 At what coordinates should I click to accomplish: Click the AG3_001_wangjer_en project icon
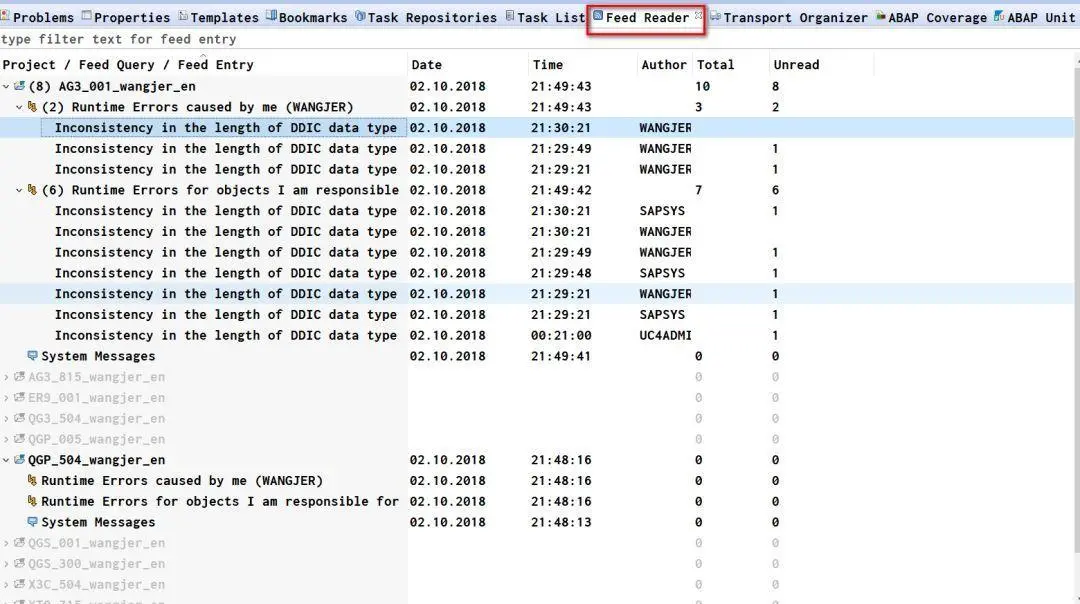pos(19,86)
